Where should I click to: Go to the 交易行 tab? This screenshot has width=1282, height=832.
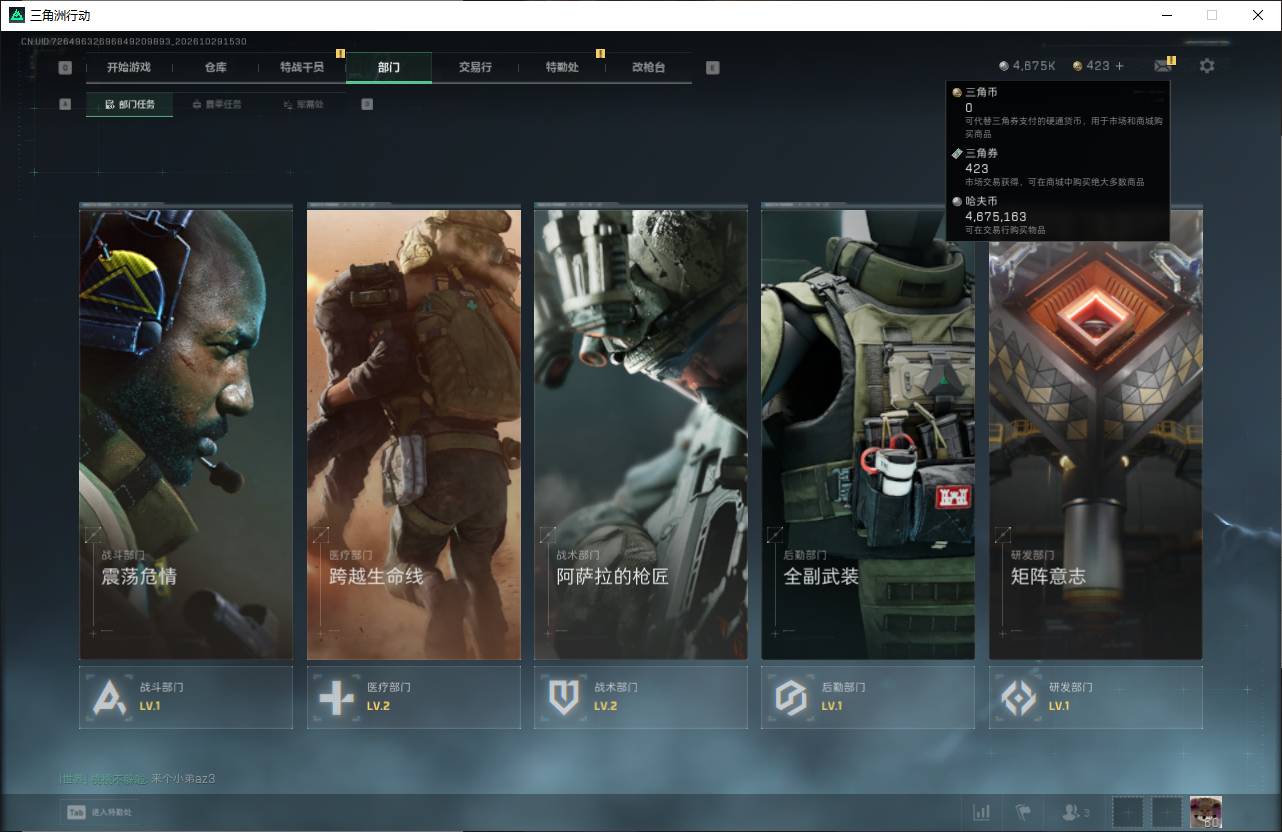pyautogui.click(x=475, y=67)
